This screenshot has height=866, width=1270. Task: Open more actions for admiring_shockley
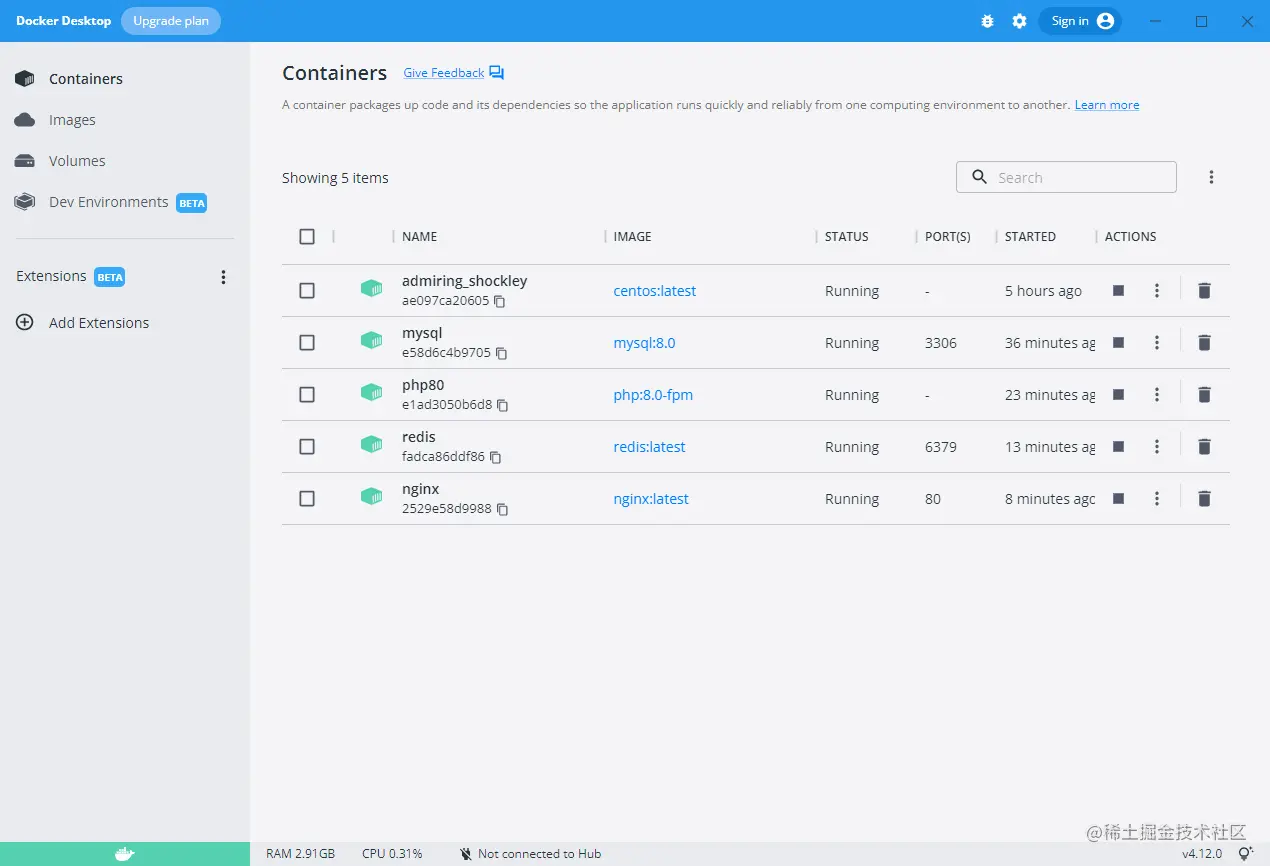coord(1157,290)
